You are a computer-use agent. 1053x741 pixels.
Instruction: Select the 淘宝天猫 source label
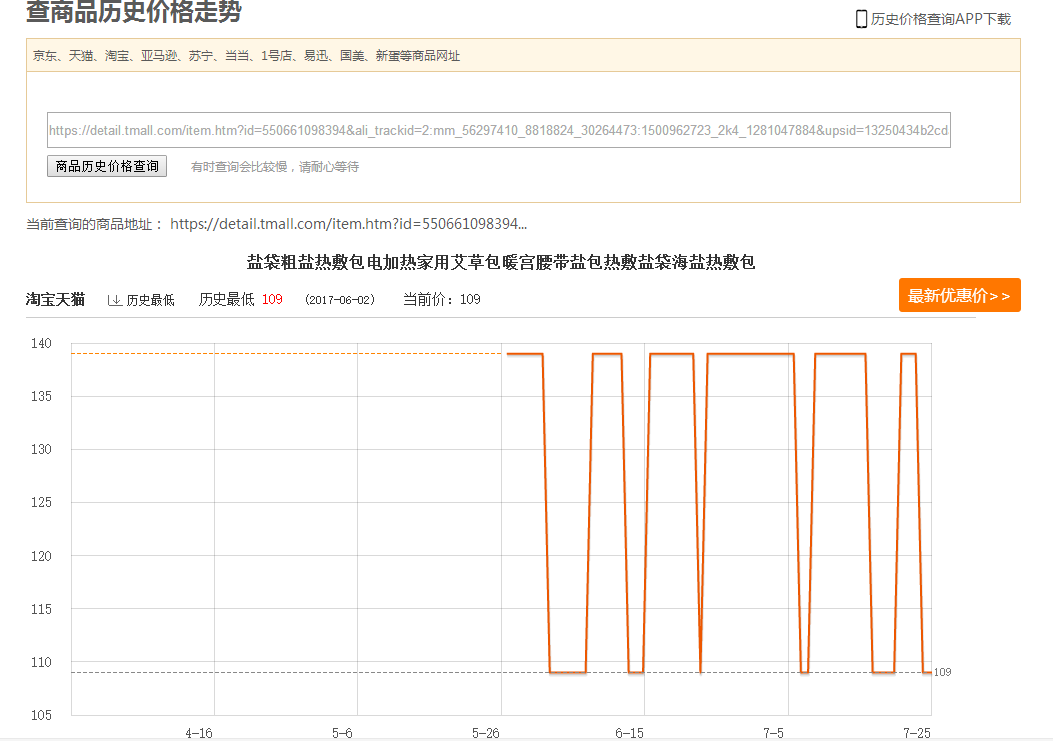coord(55,299)
